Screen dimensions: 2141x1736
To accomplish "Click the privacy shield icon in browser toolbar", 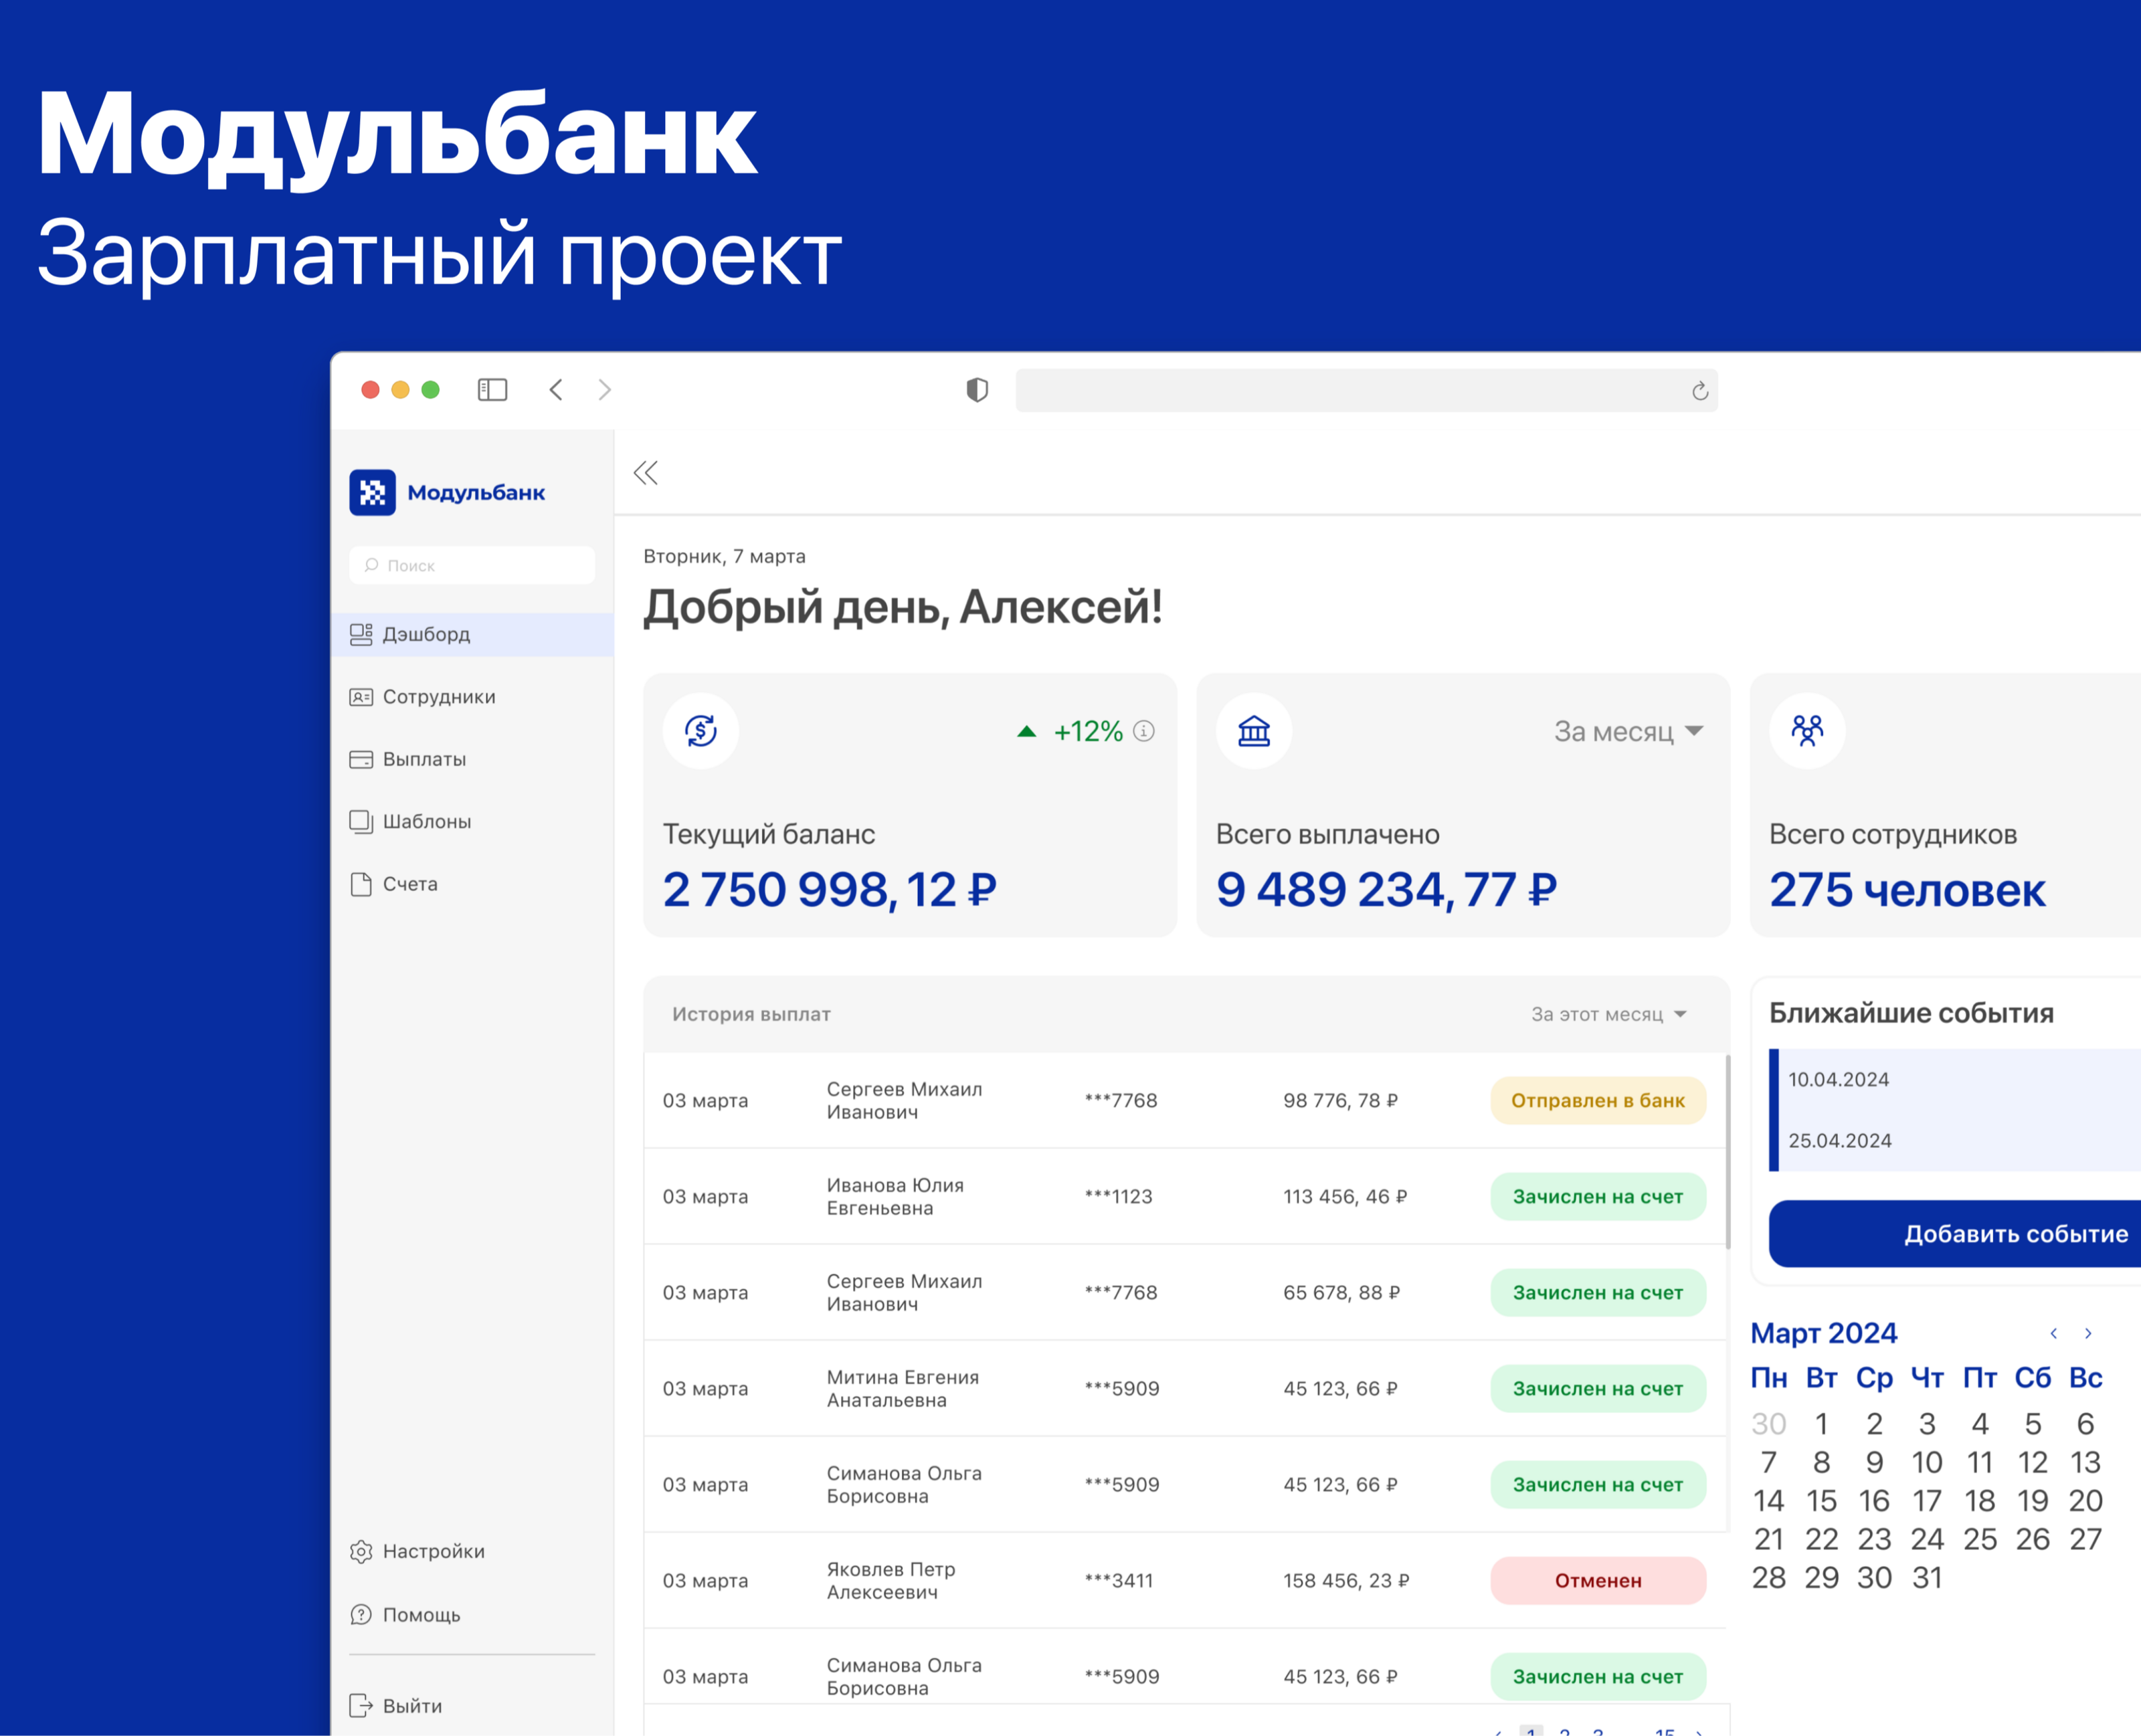I will pyautogui.click(x=977, y=390).
